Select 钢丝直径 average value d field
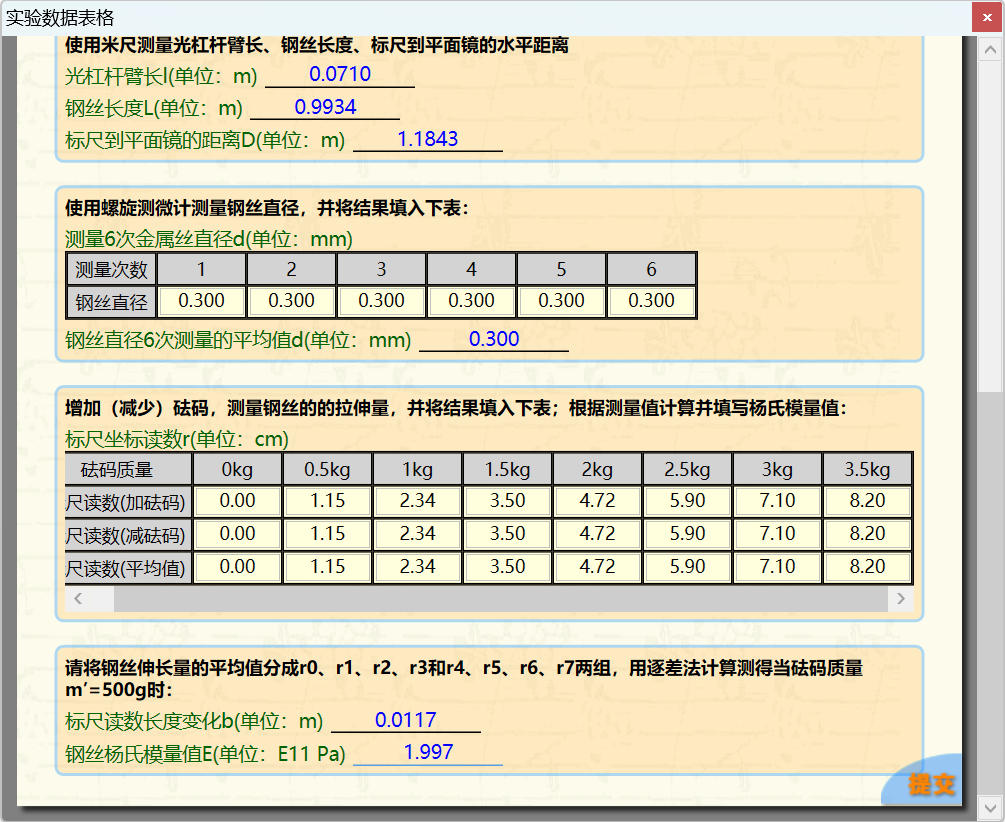1005x822 pixels. [x=494, y=340]
